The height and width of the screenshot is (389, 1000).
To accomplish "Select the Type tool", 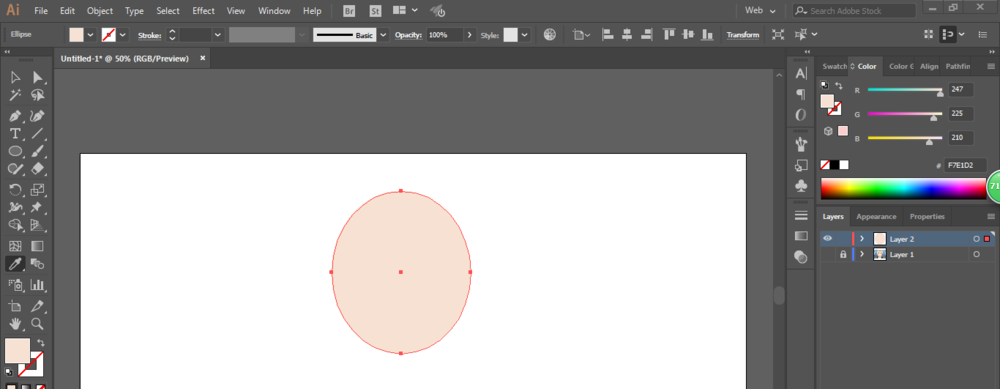I will click(x=15, y=134).
